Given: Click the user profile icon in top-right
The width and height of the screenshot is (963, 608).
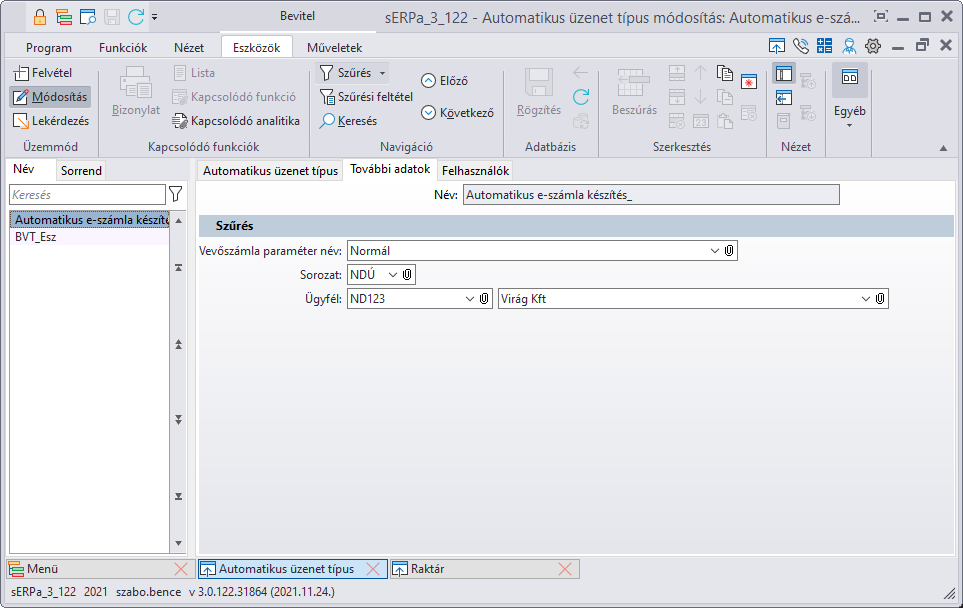Looking at the screenshot, I should tap(849, 46).
